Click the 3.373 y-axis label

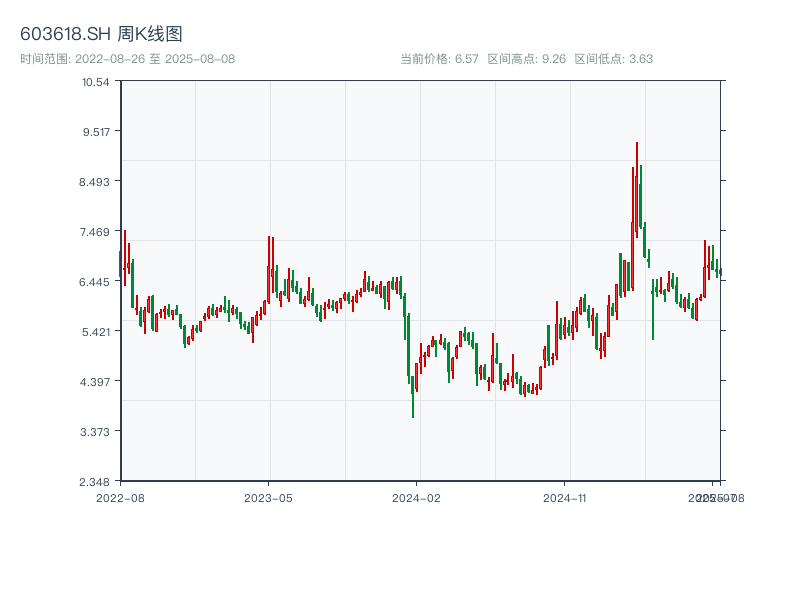click(96, 431)
